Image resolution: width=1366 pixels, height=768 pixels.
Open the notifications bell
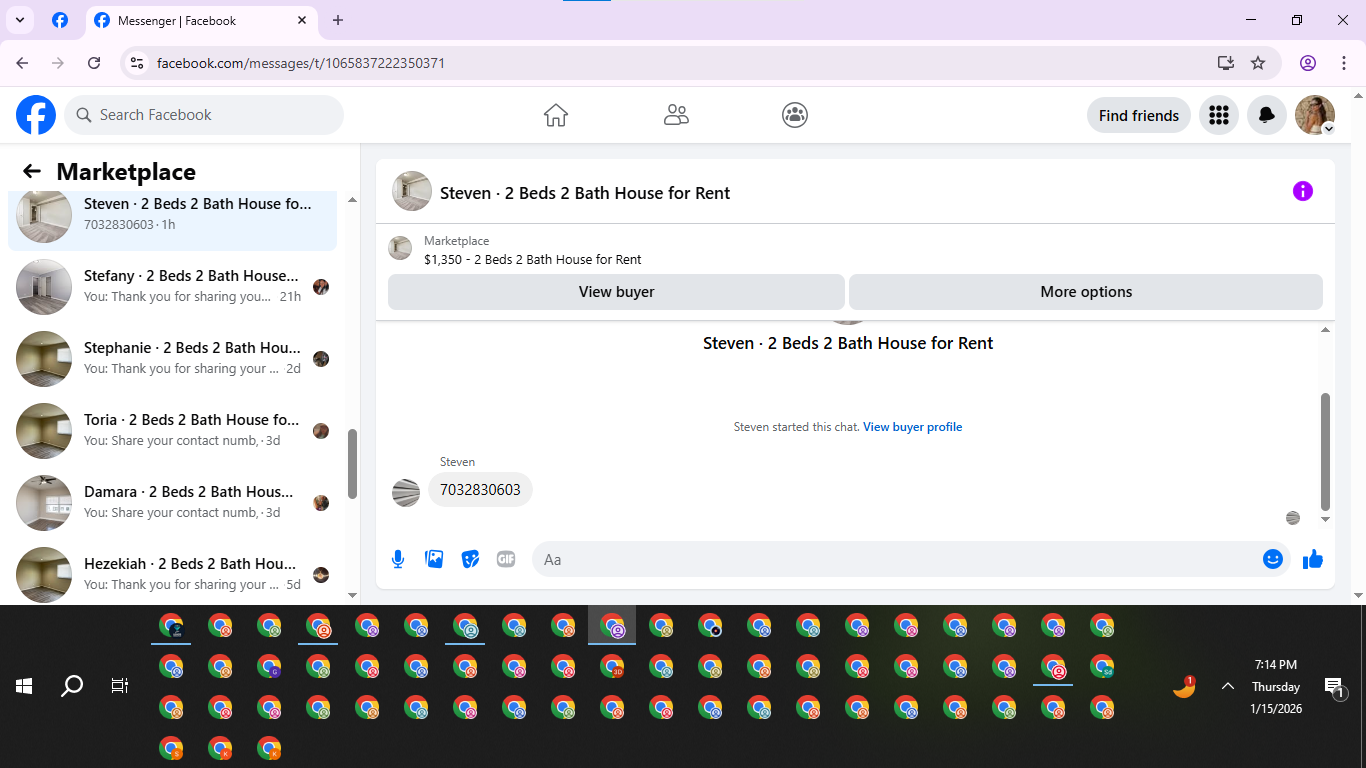[x=1267, y=115]
